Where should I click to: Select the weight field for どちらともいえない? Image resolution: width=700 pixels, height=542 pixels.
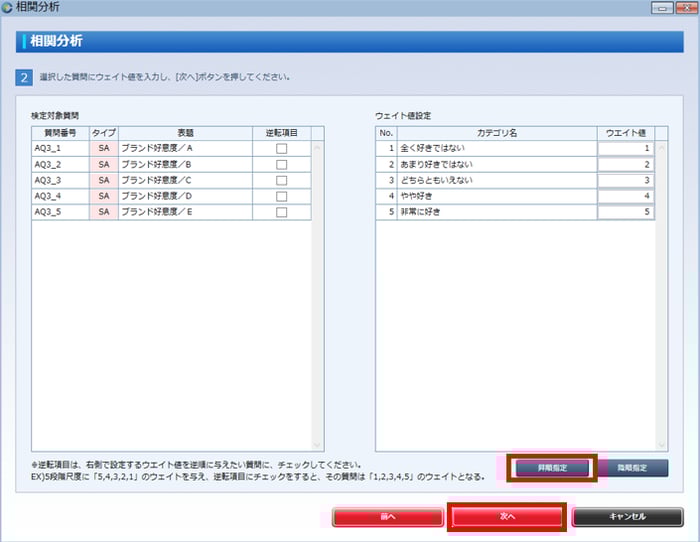625,180
